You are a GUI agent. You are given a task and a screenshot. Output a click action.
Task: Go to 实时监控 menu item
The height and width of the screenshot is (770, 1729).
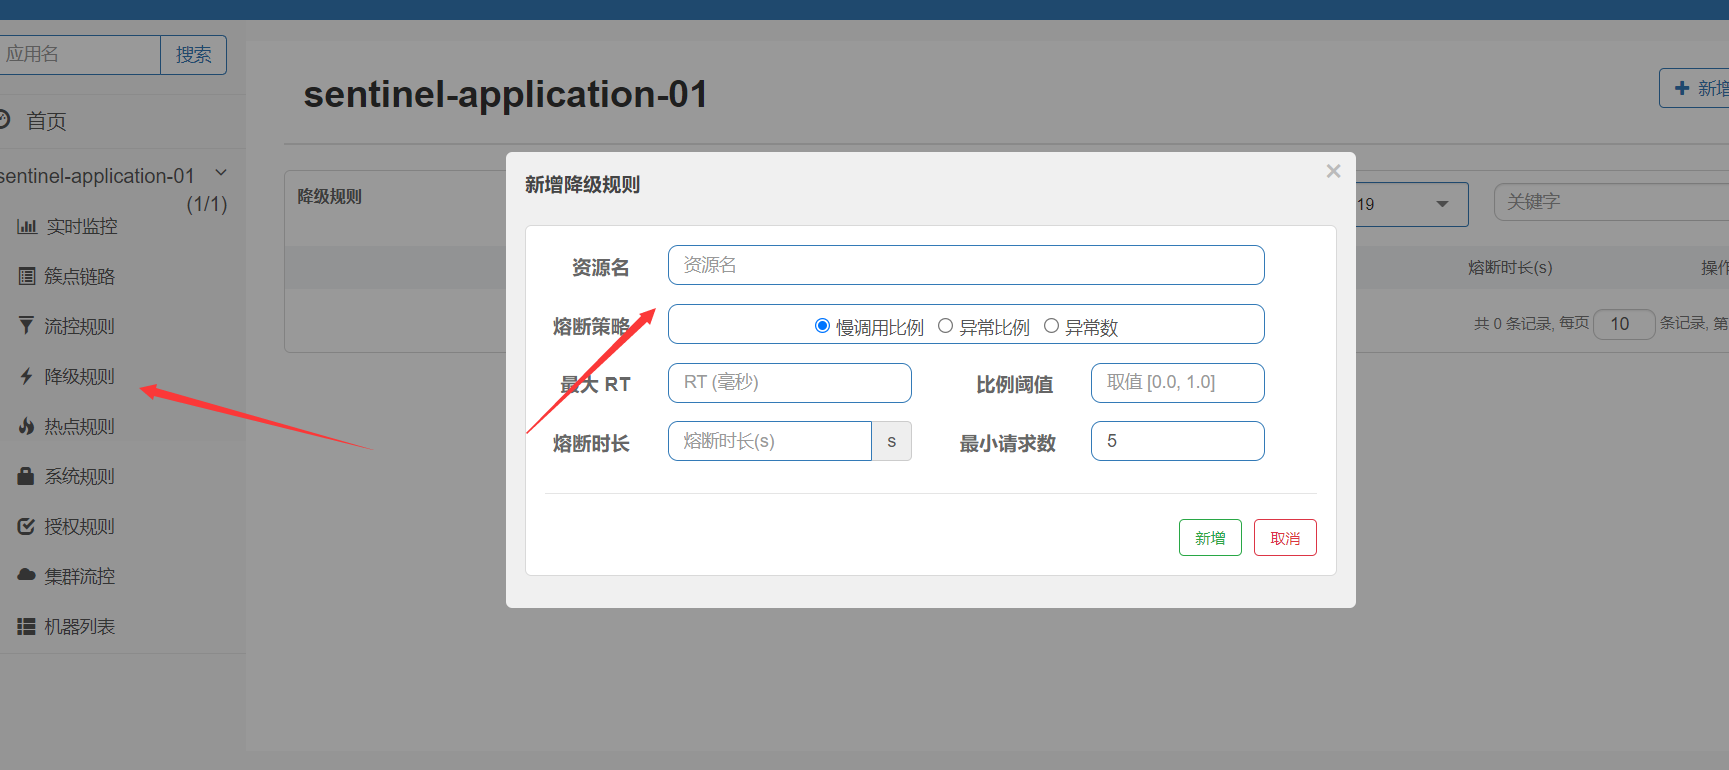tap(82, 227)
